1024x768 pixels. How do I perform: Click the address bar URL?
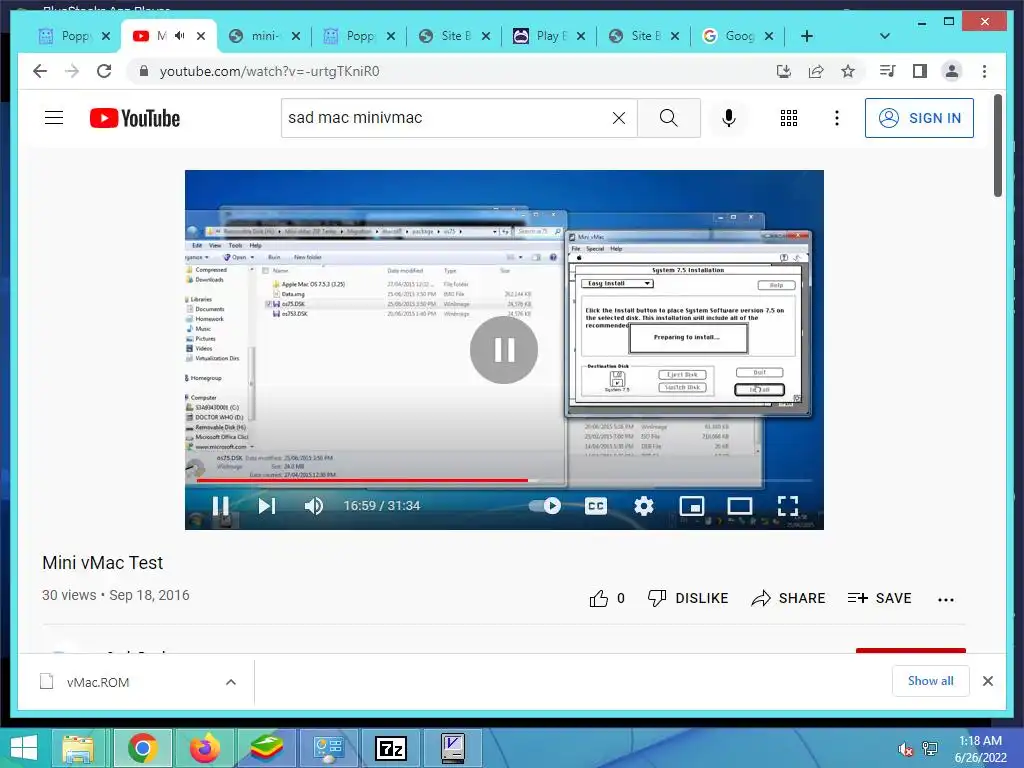tap(269, 71)
